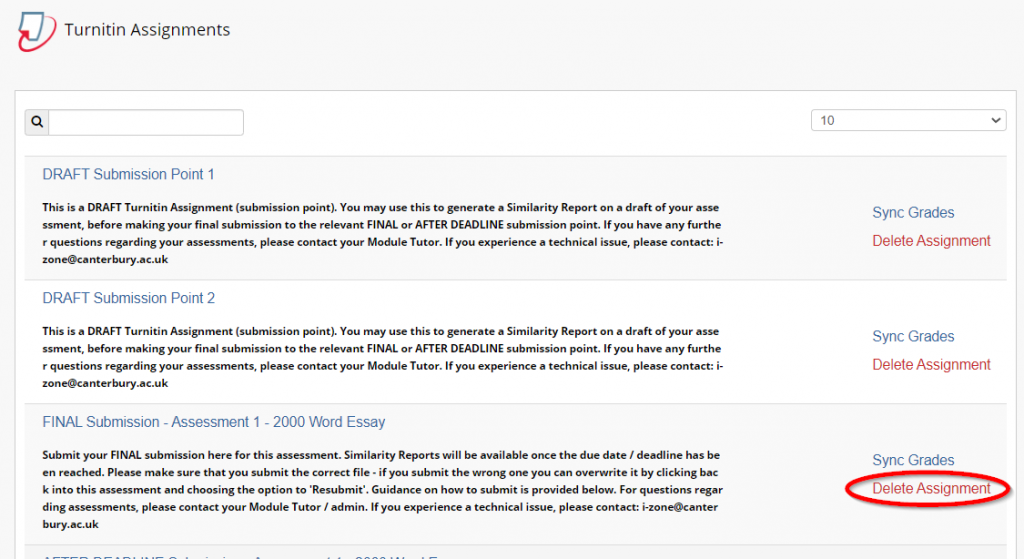Delete Assignment for DRAFT Submission Point 1
The height and width of the screenshot is (559, 1024).
[x=931, y=240]
